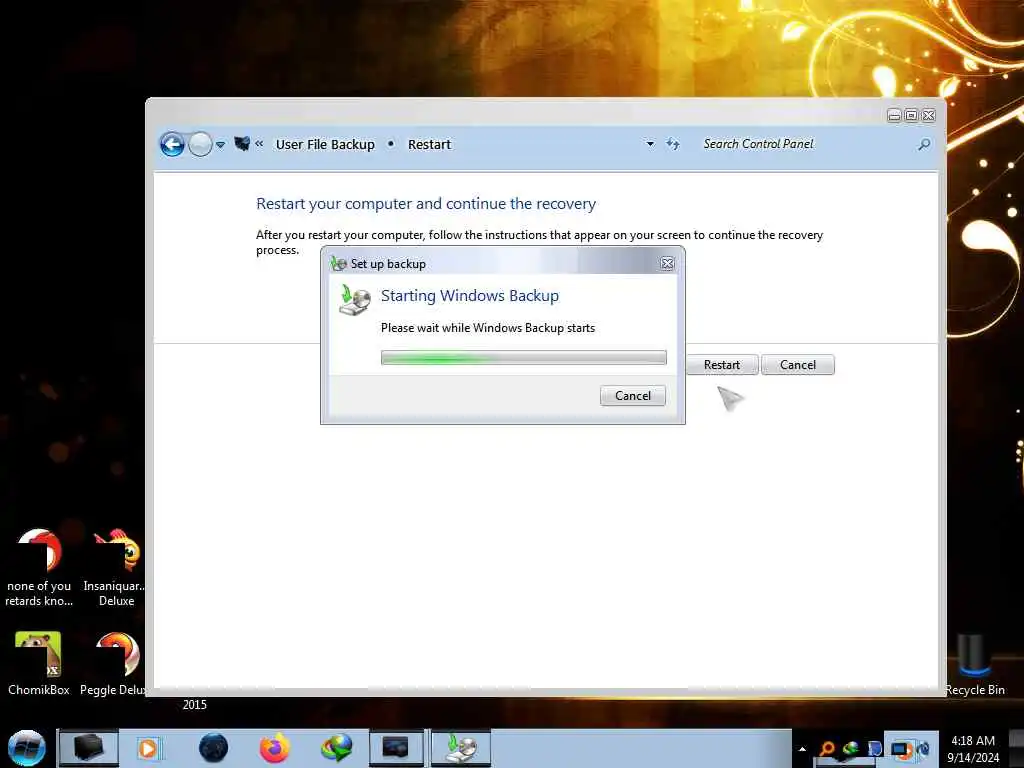Click the Back arrow in Control Panel window
Viewport: 1024px width, 768px height.
172,144
